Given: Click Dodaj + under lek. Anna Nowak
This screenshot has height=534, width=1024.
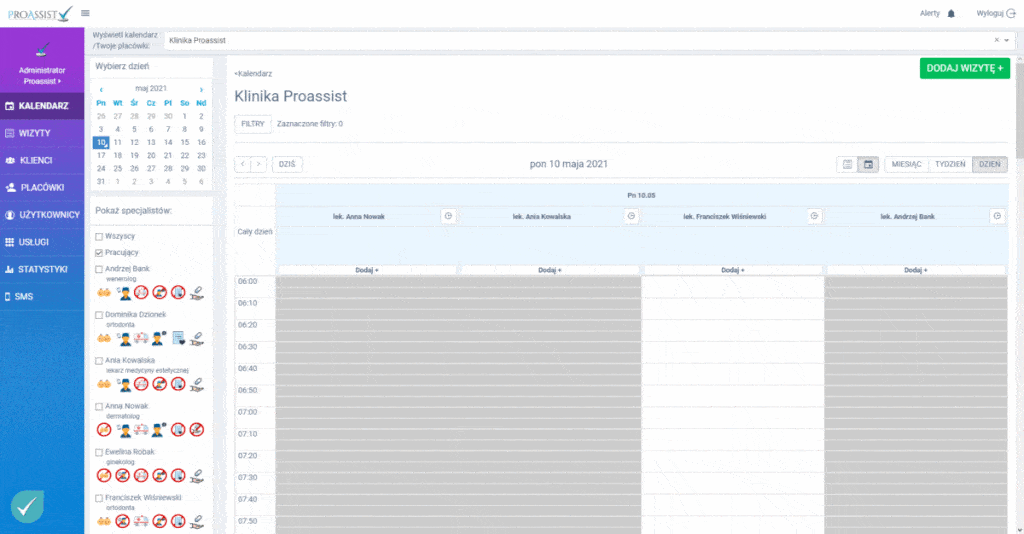Looking at the screenshot, I should [x=367, y=270].
